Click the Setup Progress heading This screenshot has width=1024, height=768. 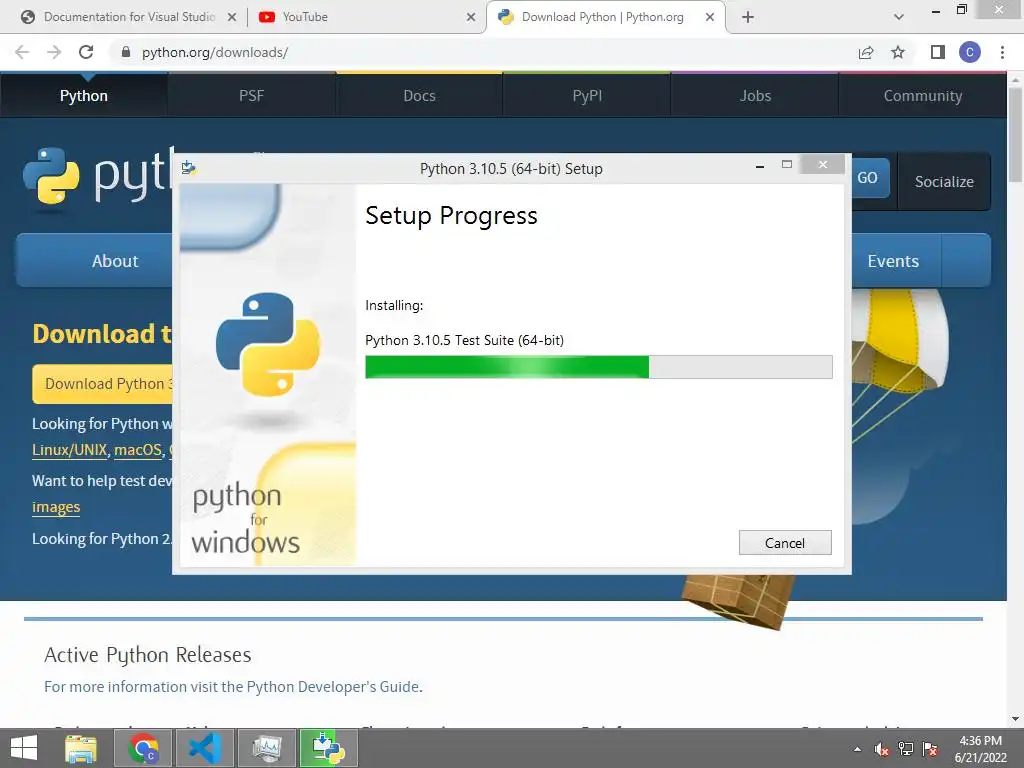451,216
